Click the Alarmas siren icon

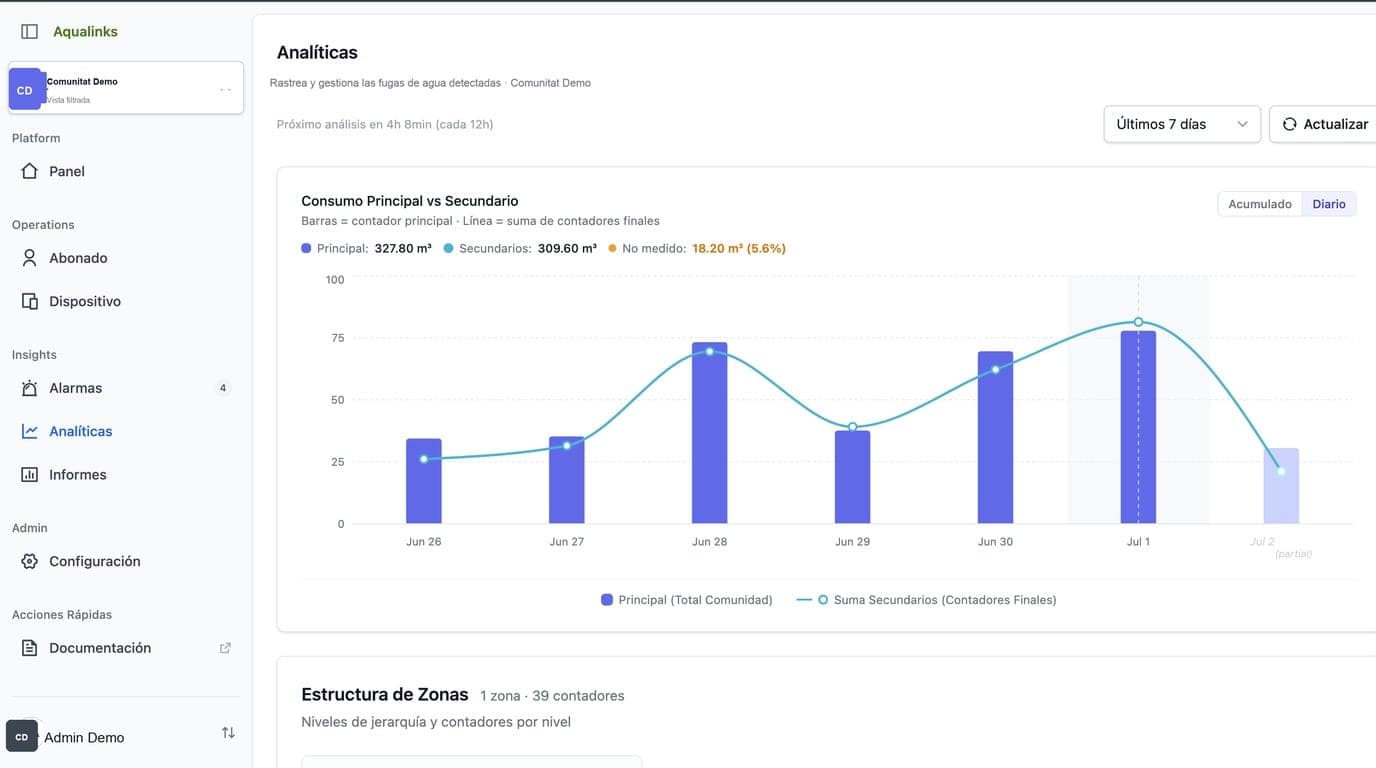29,388
